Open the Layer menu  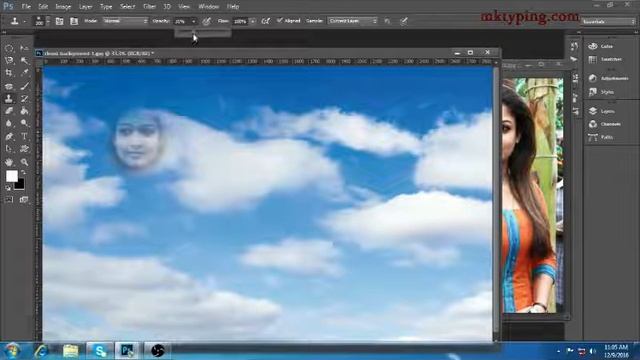tap(85, 7)
